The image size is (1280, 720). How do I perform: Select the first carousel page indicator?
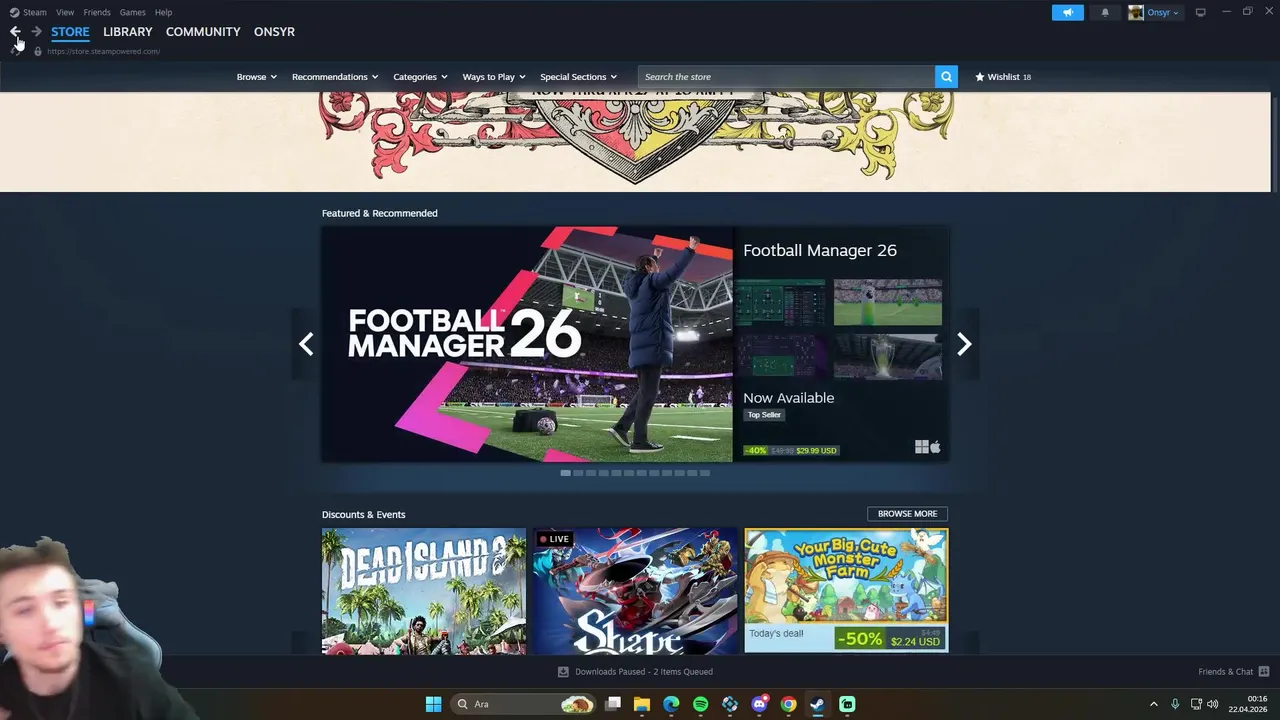click(x=565, y=473)
